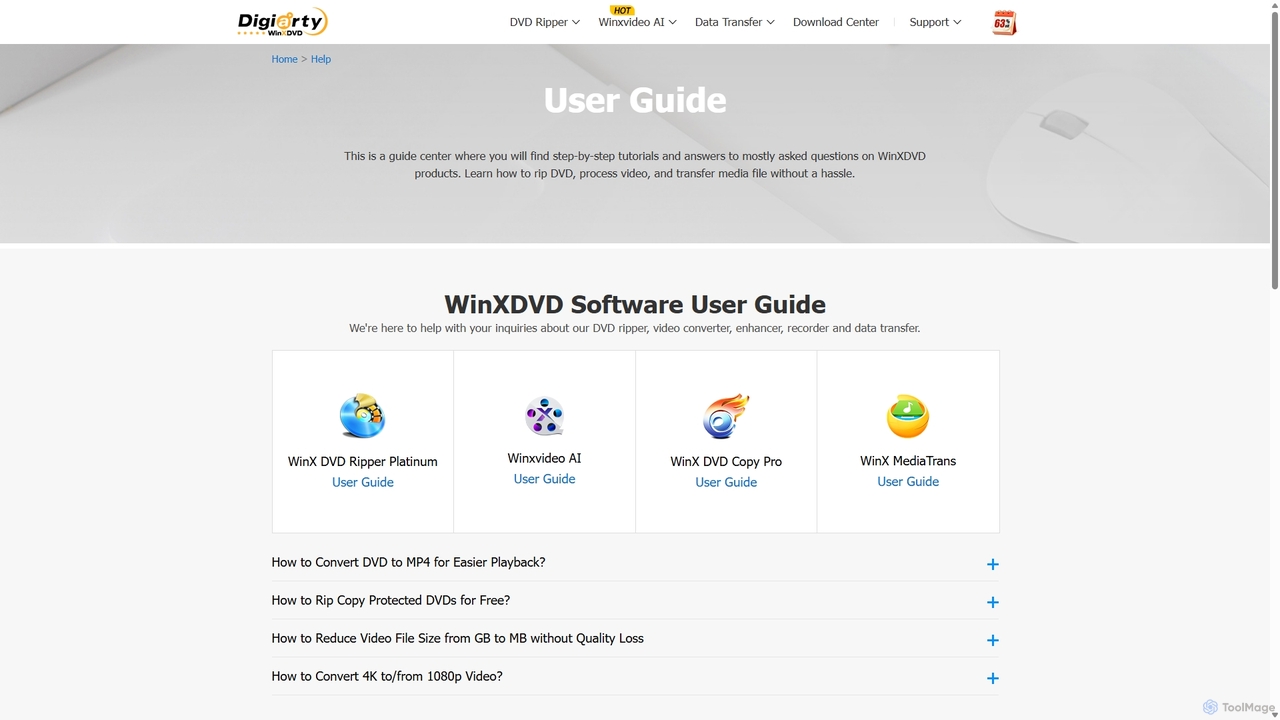Image resolution: width=1280 pixels, height=720 pixels.
Task: Click the Help breadcrumb link
Action: coord(320,59)
